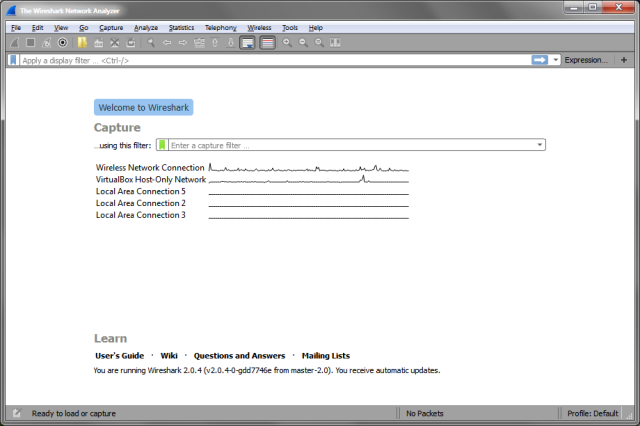Click the save capture file icon
The image size is (640, 426).
coord(98,42)
